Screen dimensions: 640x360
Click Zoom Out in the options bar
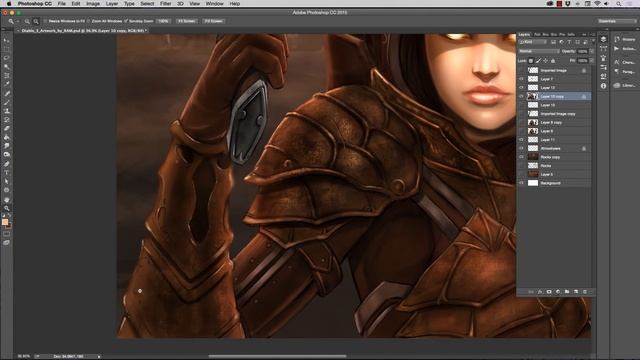coord(36,21)
